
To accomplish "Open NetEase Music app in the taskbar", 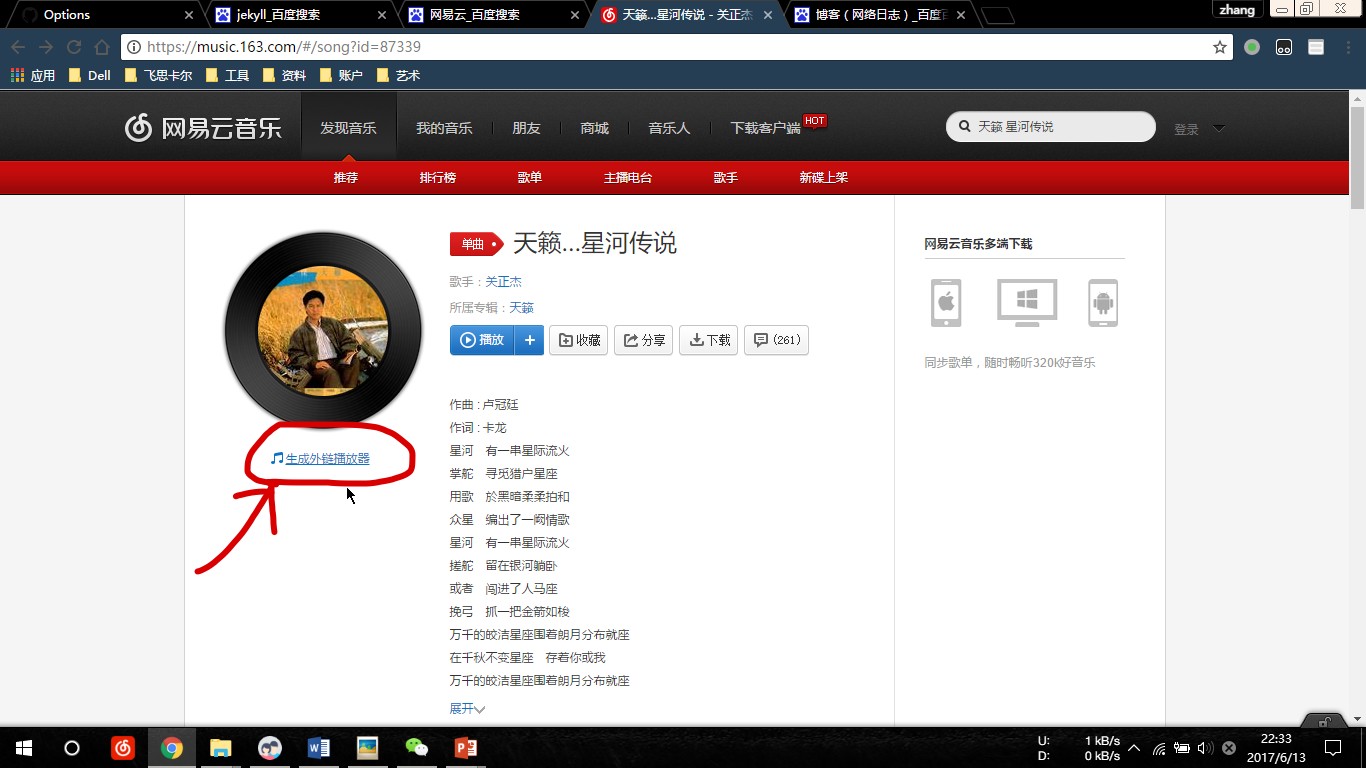I will pyautogui.click(x=123, y=748).
